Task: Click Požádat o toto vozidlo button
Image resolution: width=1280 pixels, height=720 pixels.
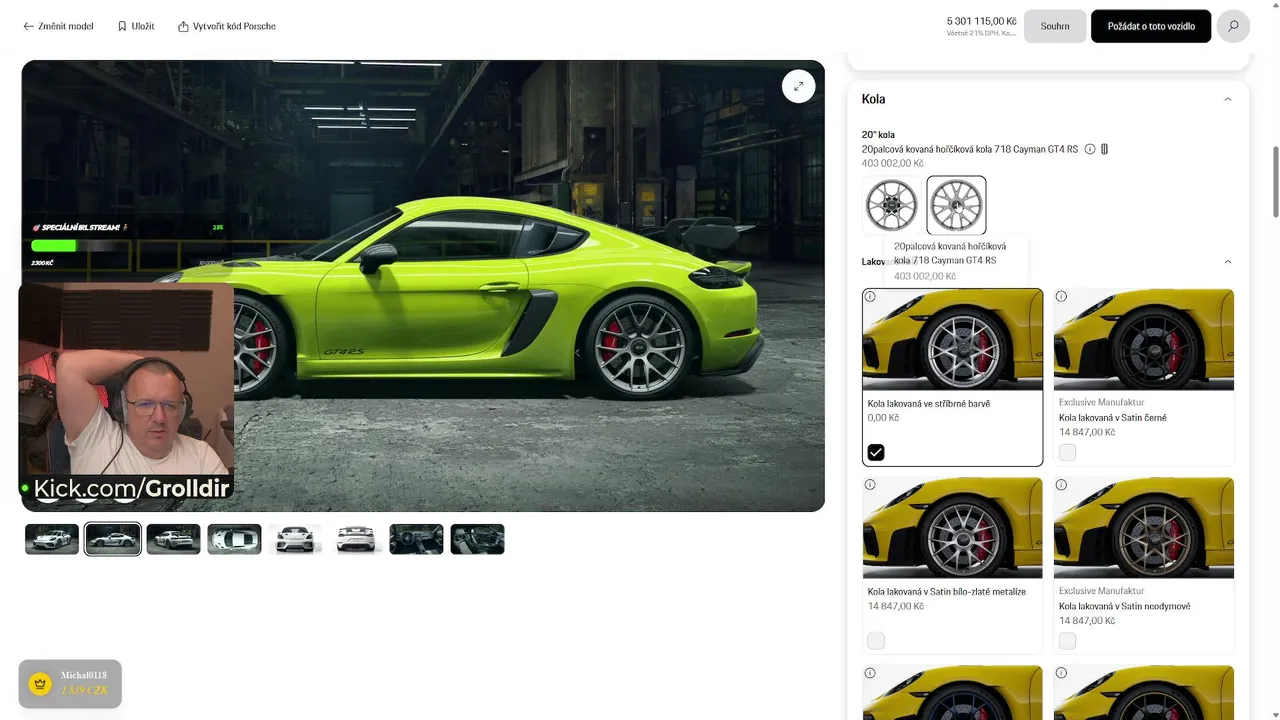Action: (x=1151, y=26)
